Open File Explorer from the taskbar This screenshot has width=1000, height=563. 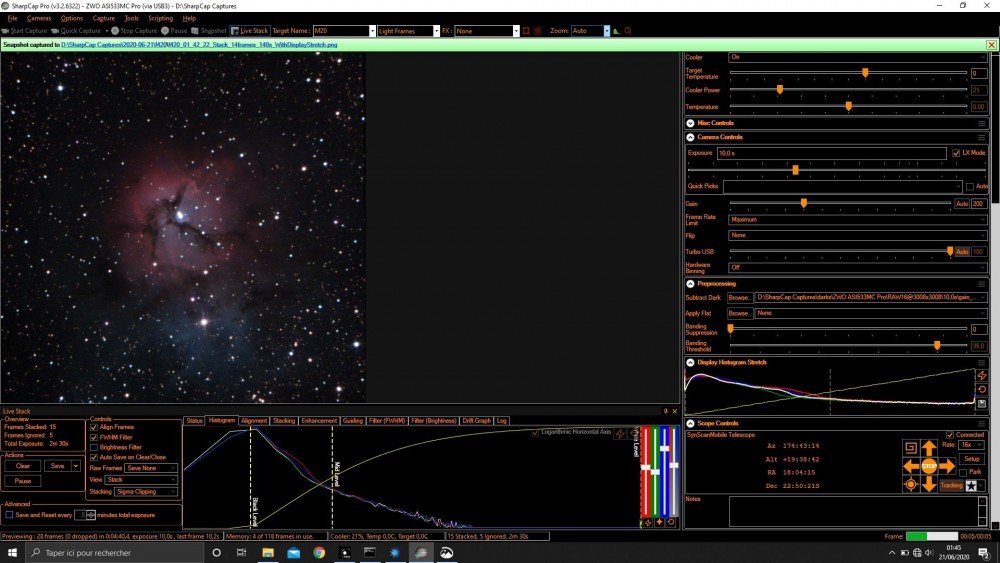pyautogui.click(x=268, y=553)
